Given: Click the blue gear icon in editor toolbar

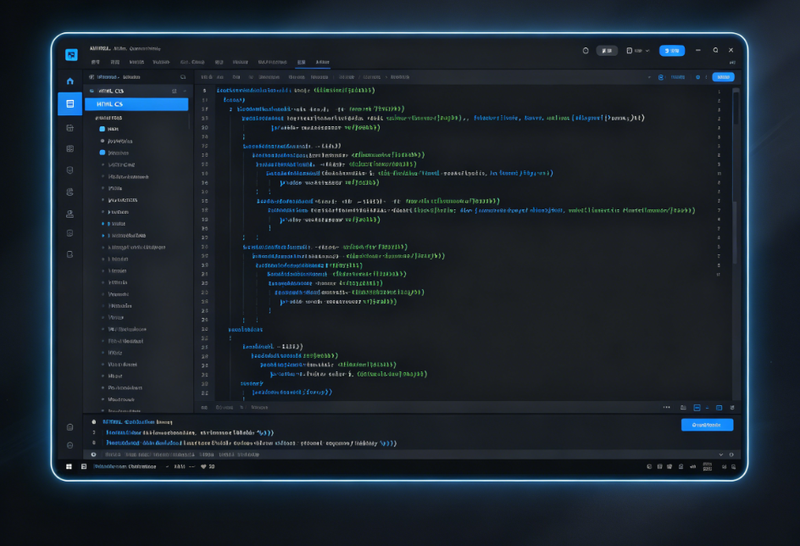Looking at the screenshot, I should (698, 77).
